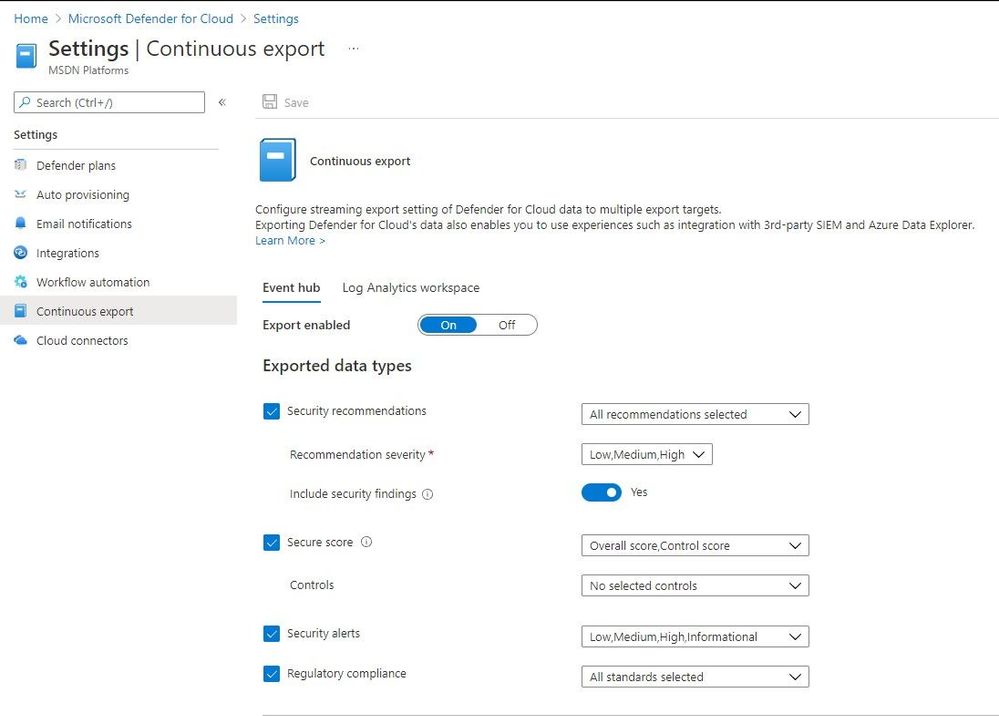Uncheck the Security recommendations checkbox
Image resolution: width=999 pixels, height=716 pixels.
(x=271, y=411)
